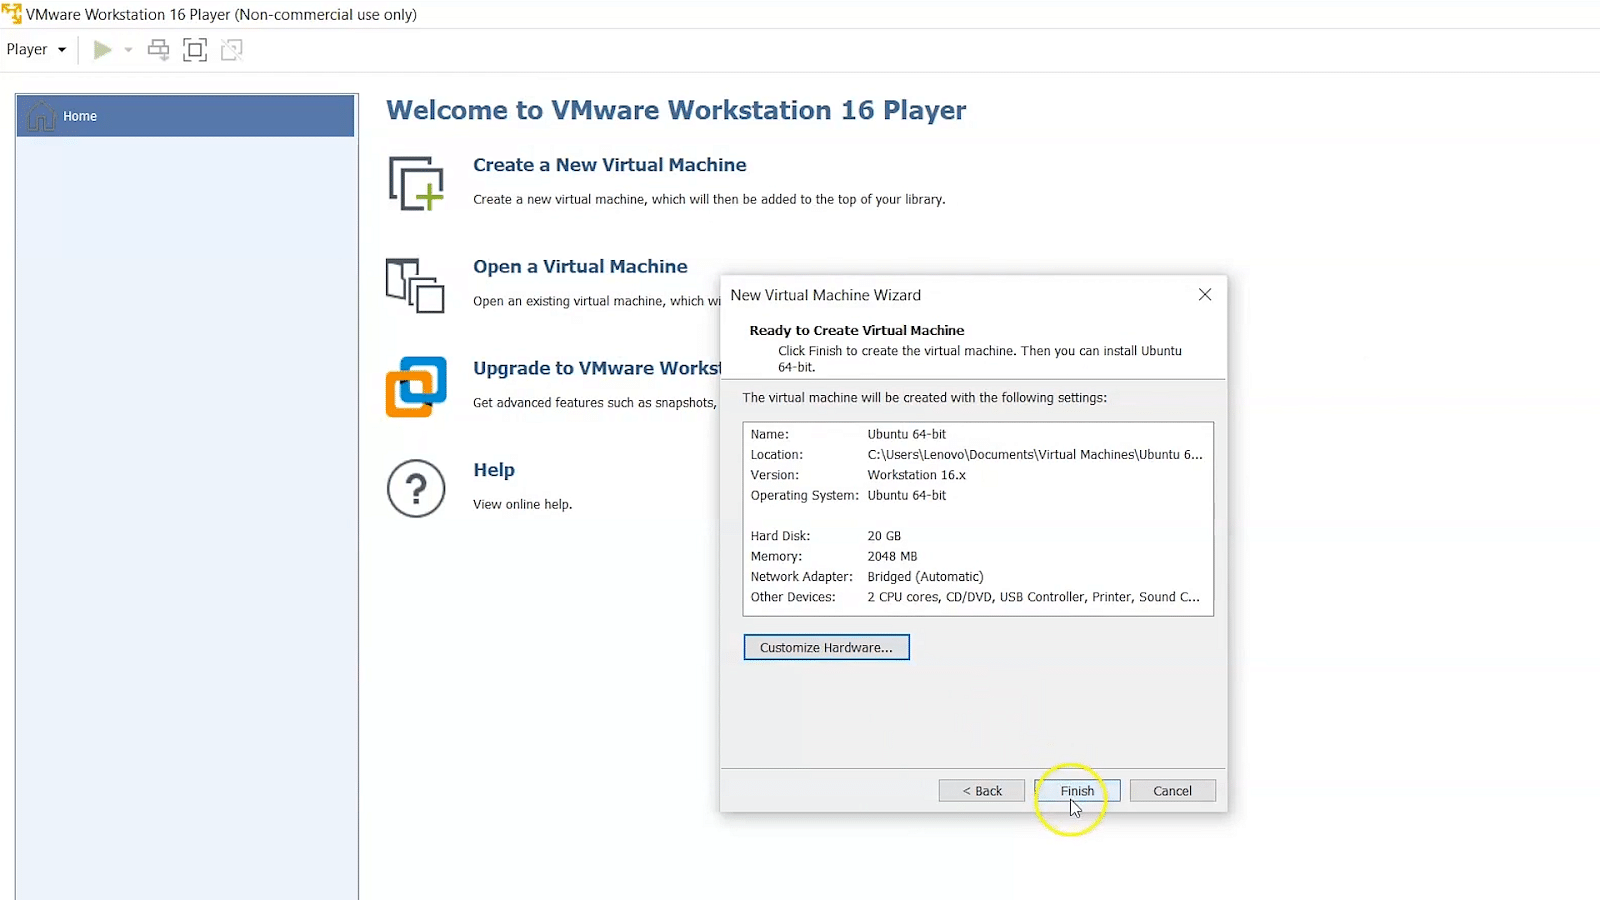1600x900 pixels.
Task: Click the Unity mode toolbar icon
Action: click(x=232, y=49)
